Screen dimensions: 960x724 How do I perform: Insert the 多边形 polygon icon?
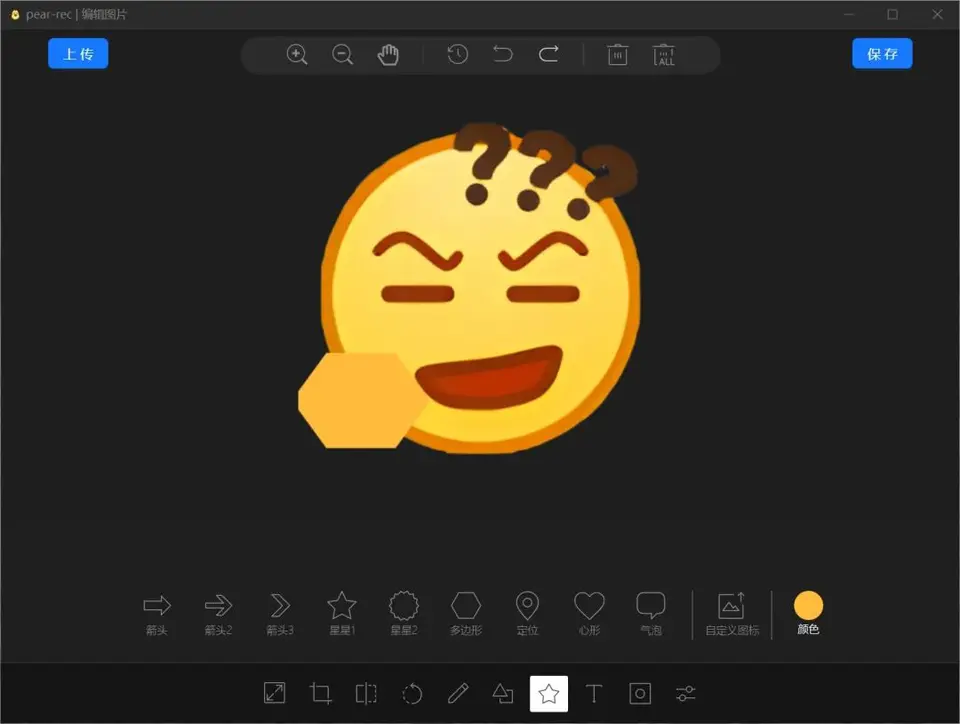466,613
